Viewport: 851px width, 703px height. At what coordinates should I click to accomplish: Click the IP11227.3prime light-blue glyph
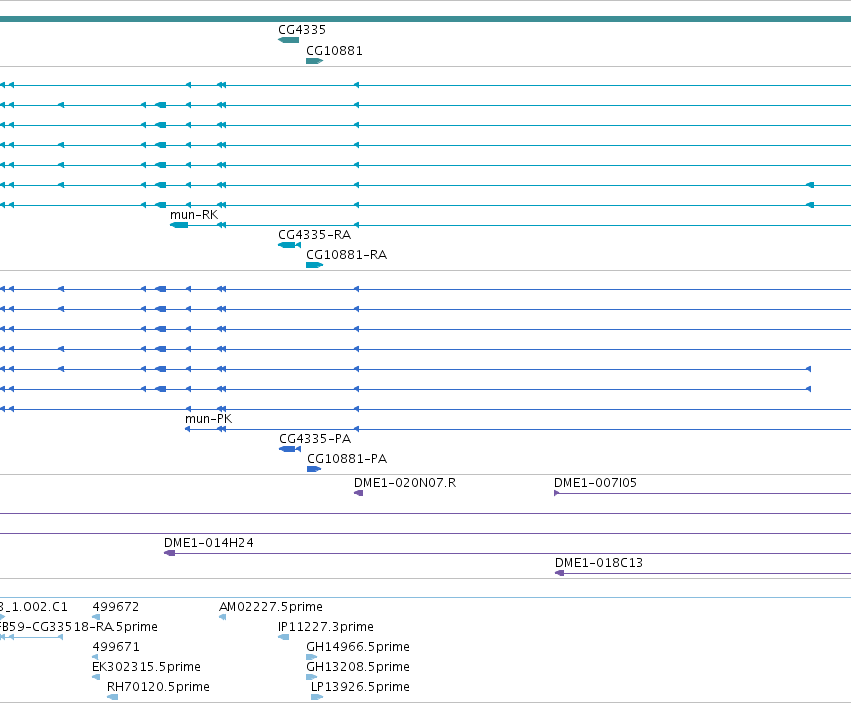pyautogui.click(x=283, y=637)
